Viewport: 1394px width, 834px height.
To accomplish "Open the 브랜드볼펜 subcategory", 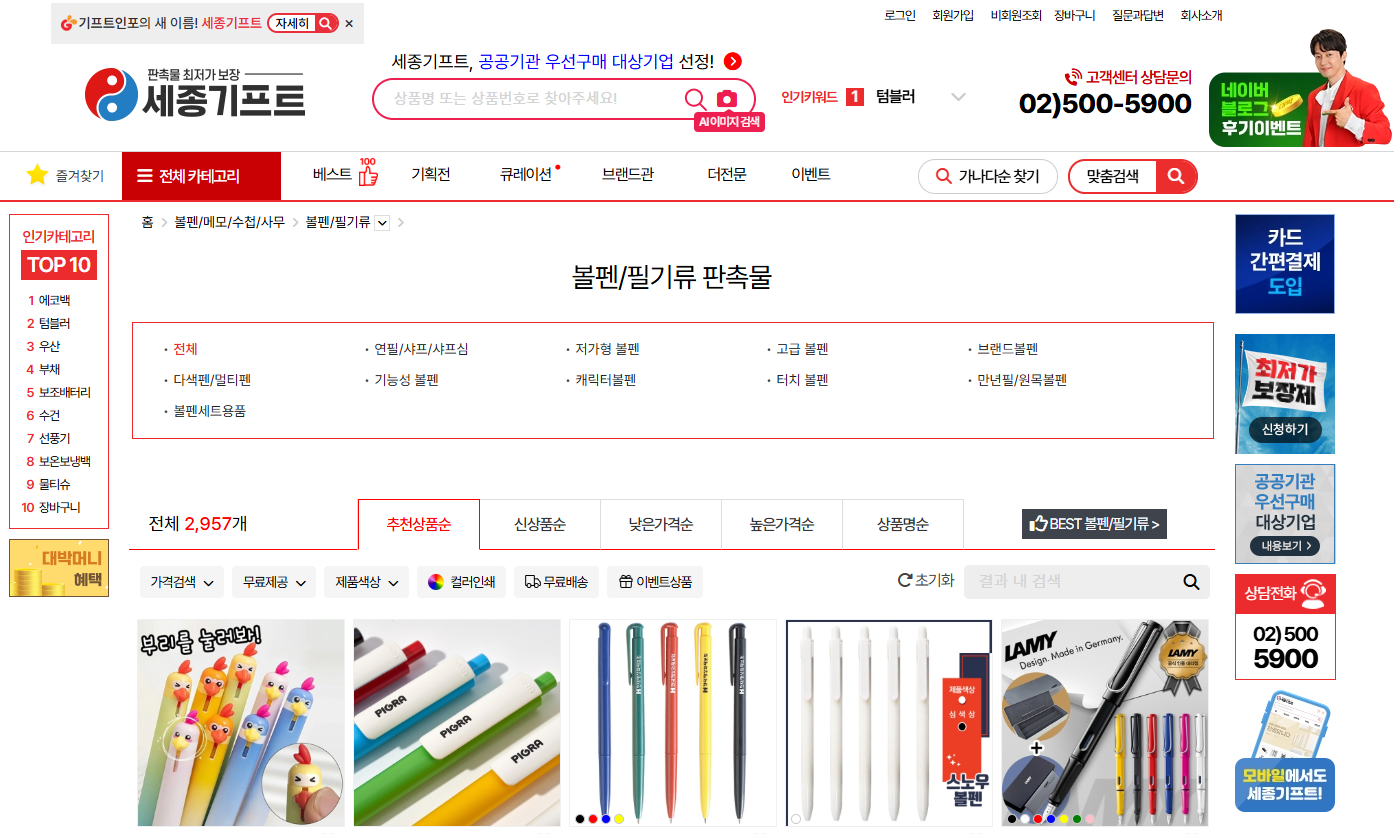I will (1008, 349).
